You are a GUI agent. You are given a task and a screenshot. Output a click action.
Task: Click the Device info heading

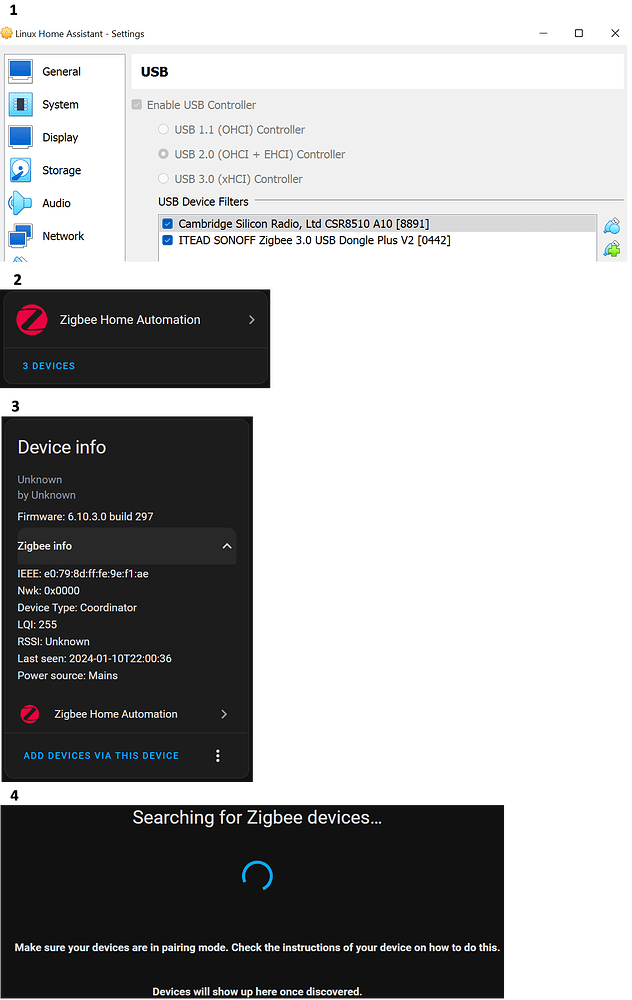(62, 447)
